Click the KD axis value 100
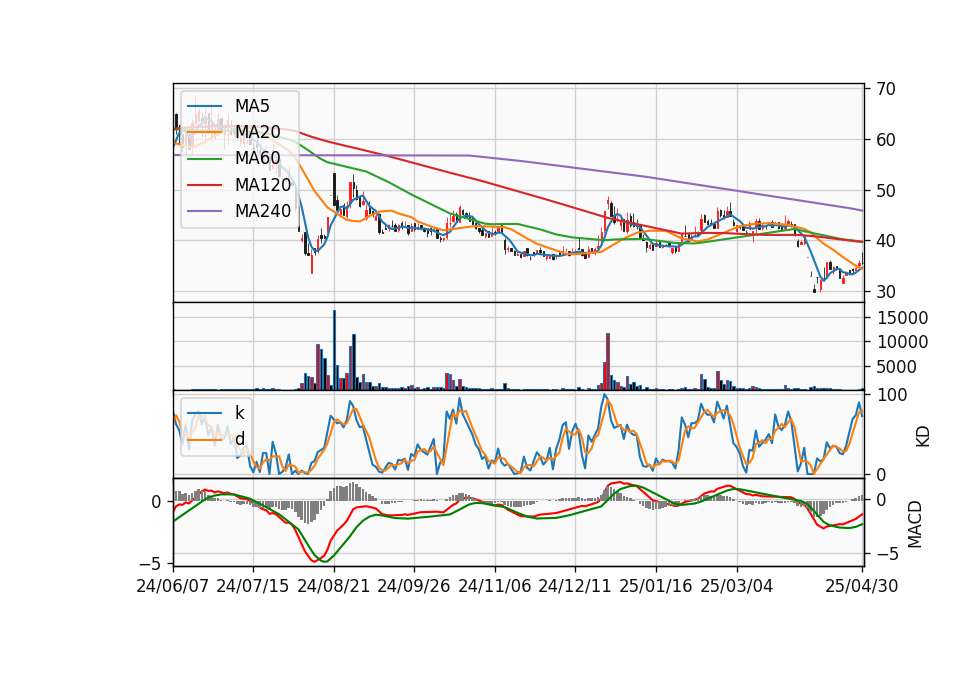Viewport: 960px width, 690px height. [x=892, y=395]
